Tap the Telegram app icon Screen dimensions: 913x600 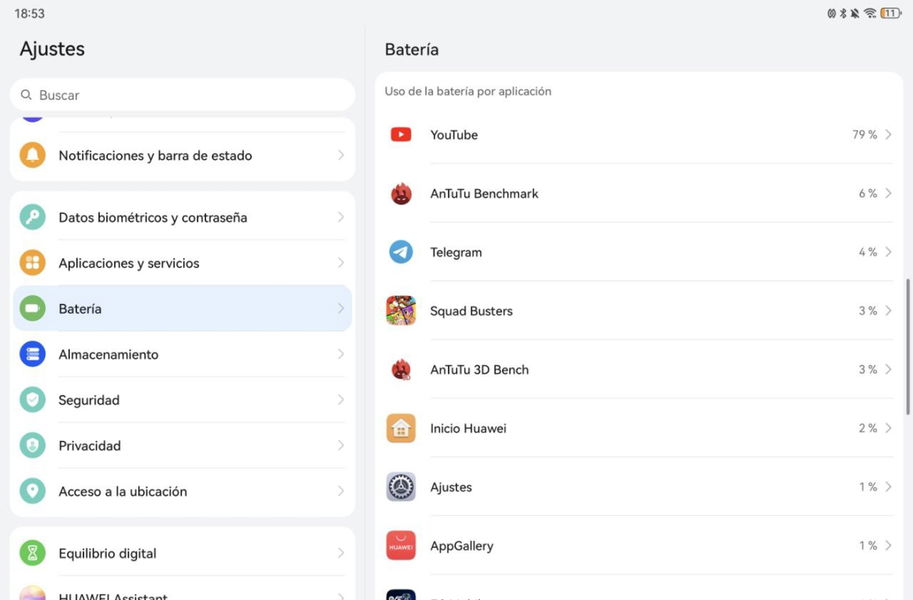(x=401, y=252)
